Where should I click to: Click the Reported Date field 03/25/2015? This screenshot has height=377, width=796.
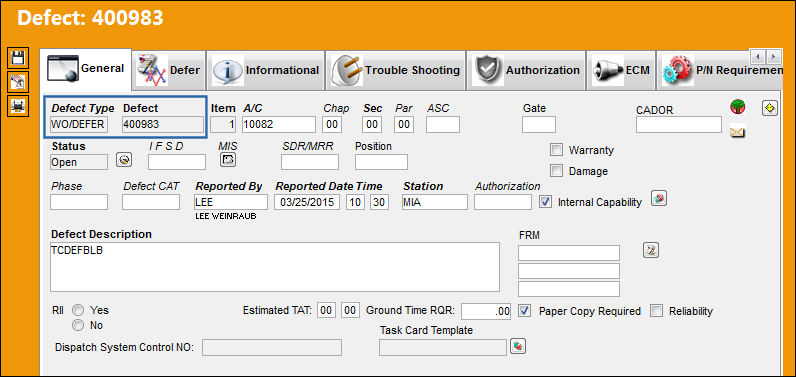(x=307, y=202)
